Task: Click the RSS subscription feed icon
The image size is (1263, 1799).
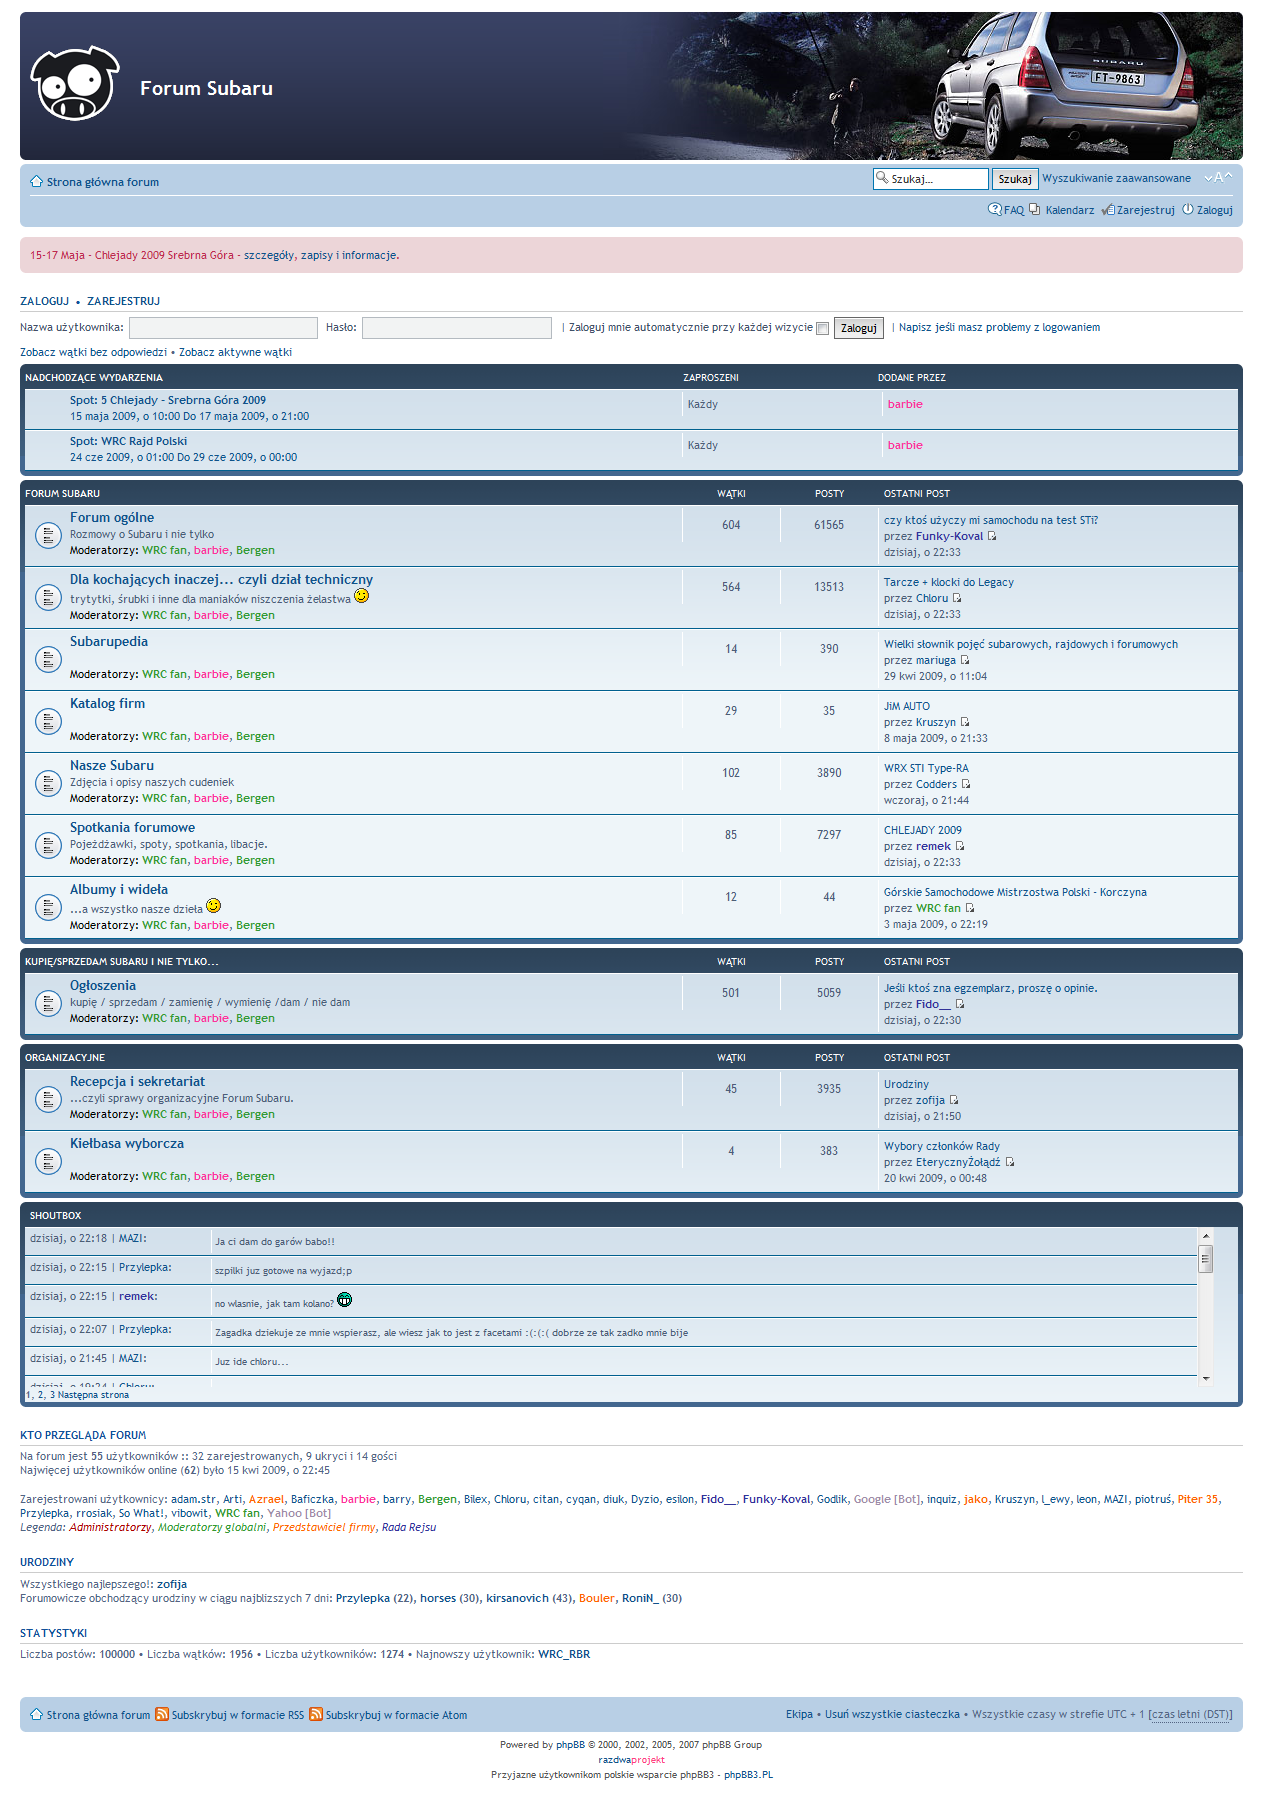Action: (162, 1714)
